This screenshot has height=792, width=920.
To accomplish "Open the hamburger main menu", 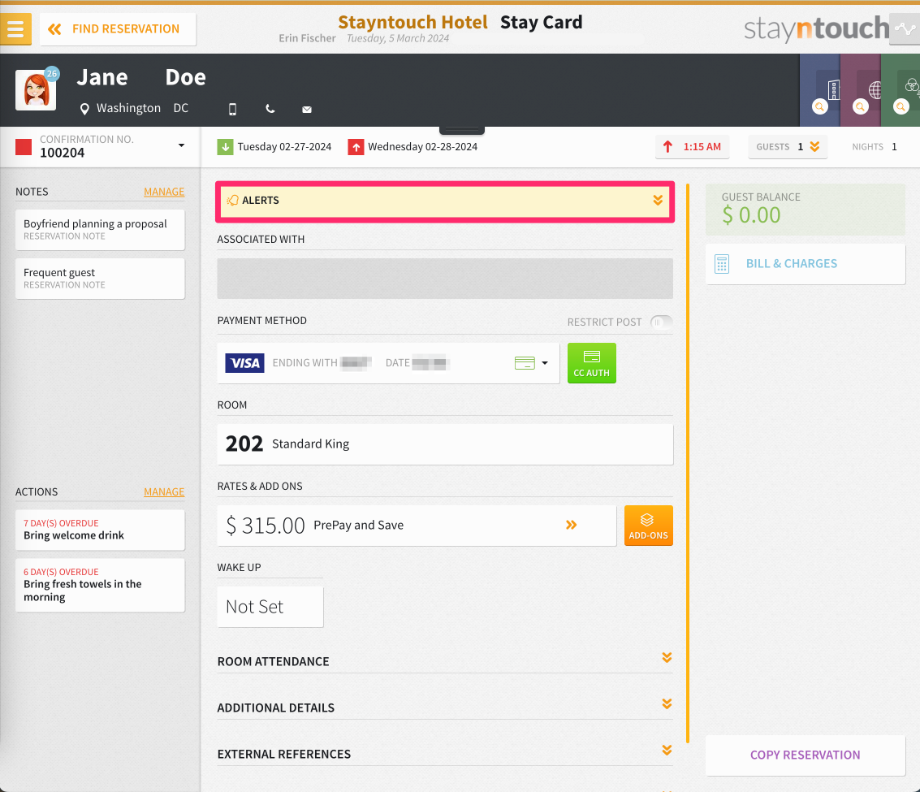I will pyautogui.click(x=15, y=29).
